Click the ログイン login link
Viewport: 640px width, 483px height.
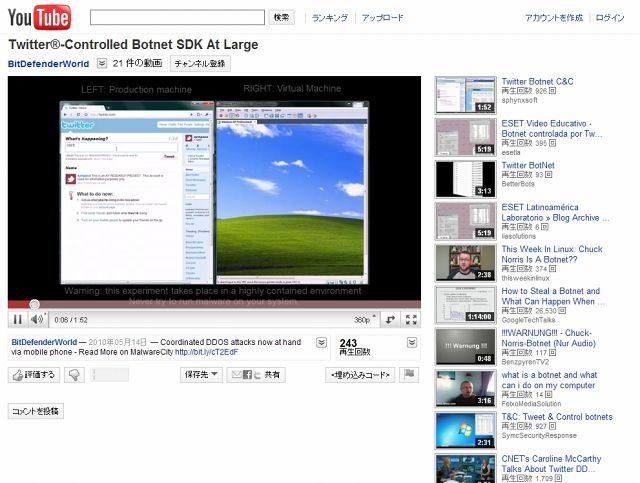pos(610,18)
